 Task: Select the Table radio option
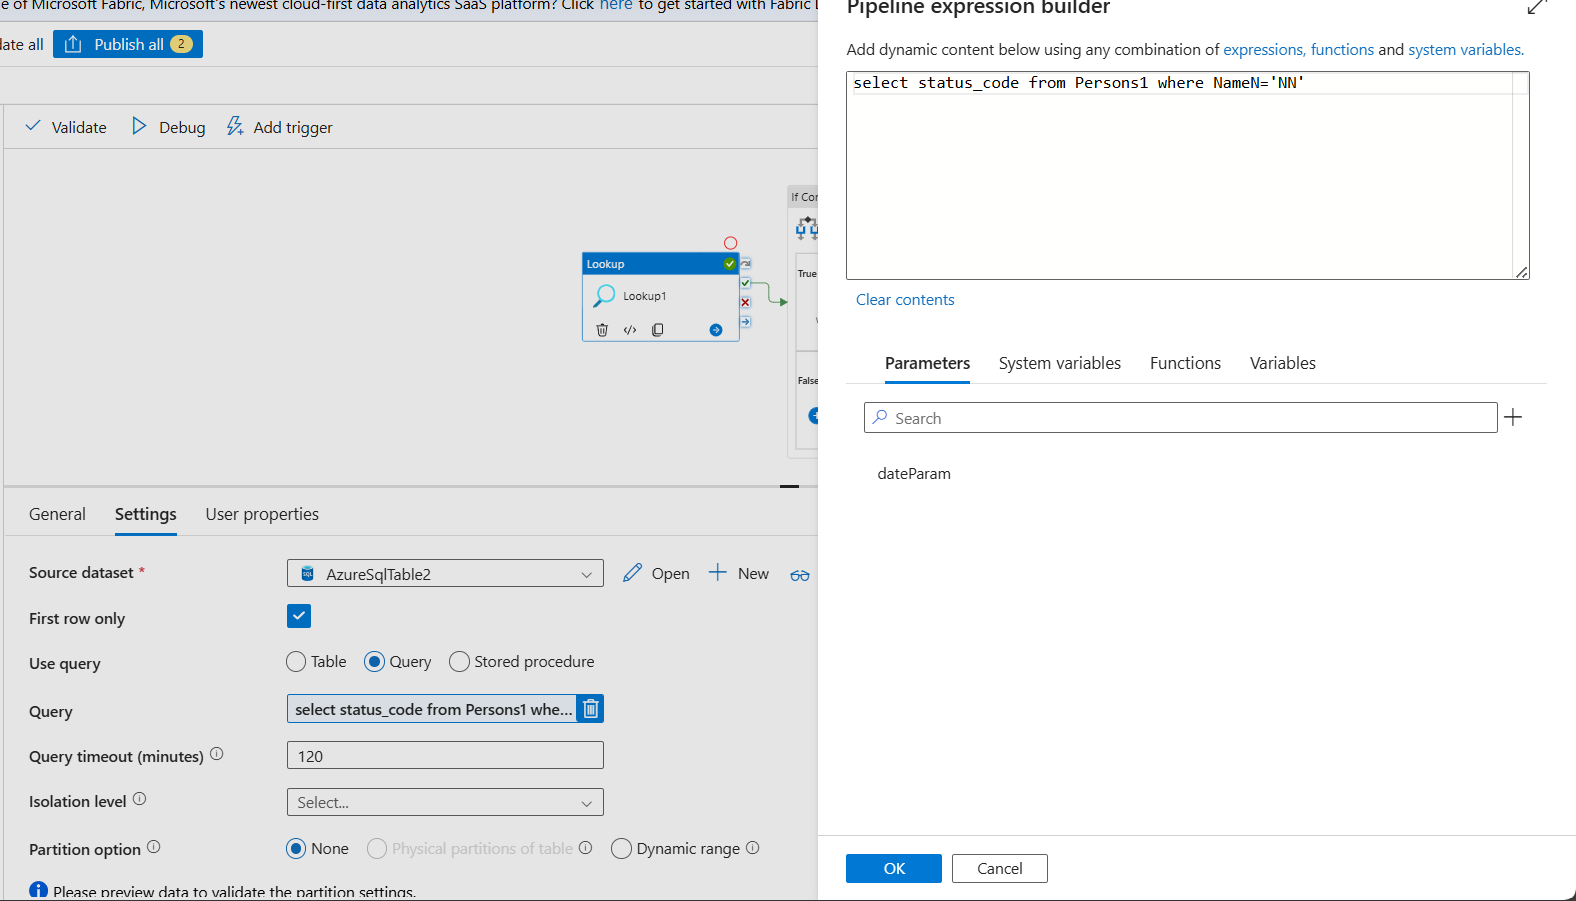click(296, 662)
